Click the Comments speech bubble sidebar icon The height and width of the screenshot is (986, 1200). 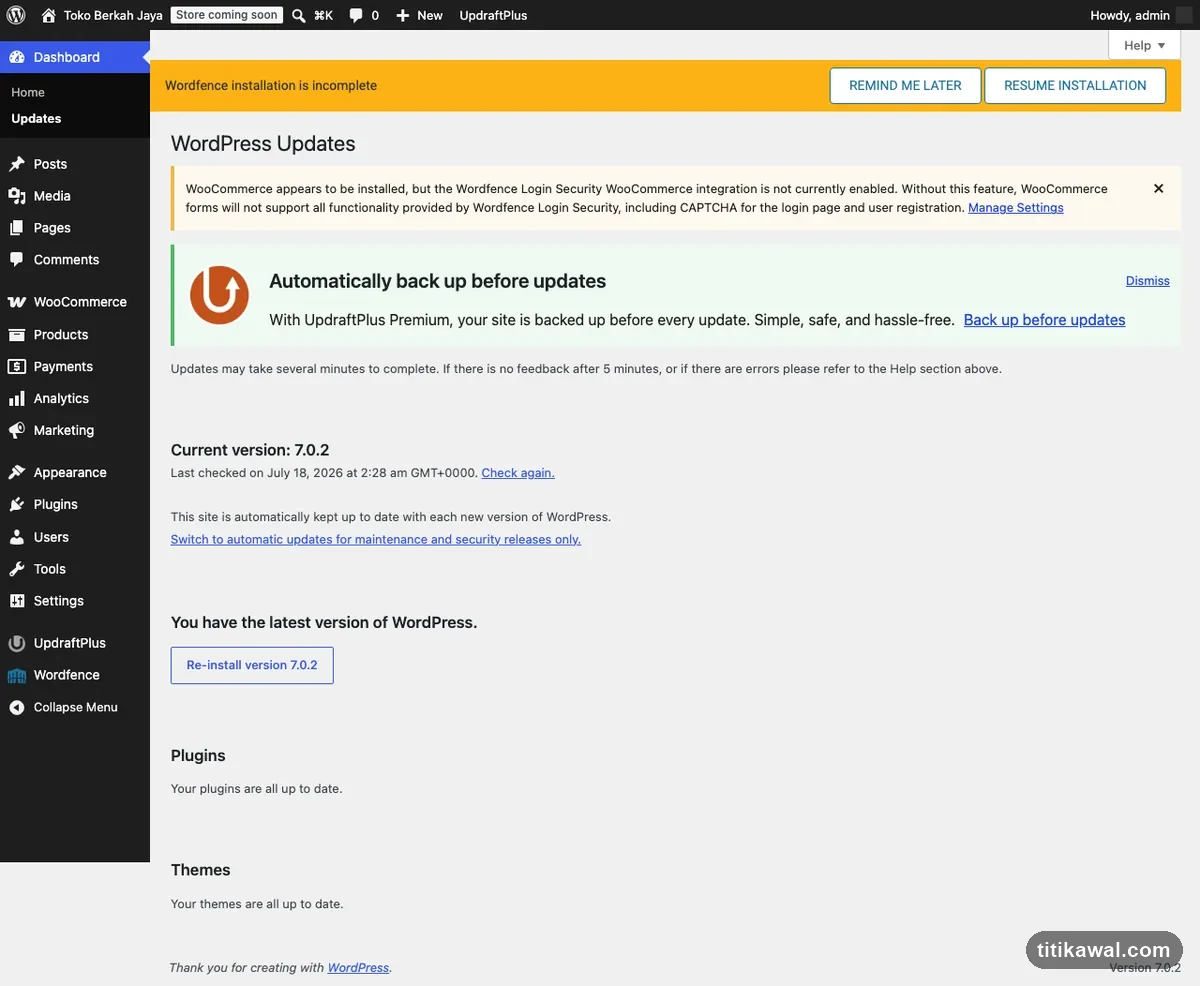tap(17, 259)
